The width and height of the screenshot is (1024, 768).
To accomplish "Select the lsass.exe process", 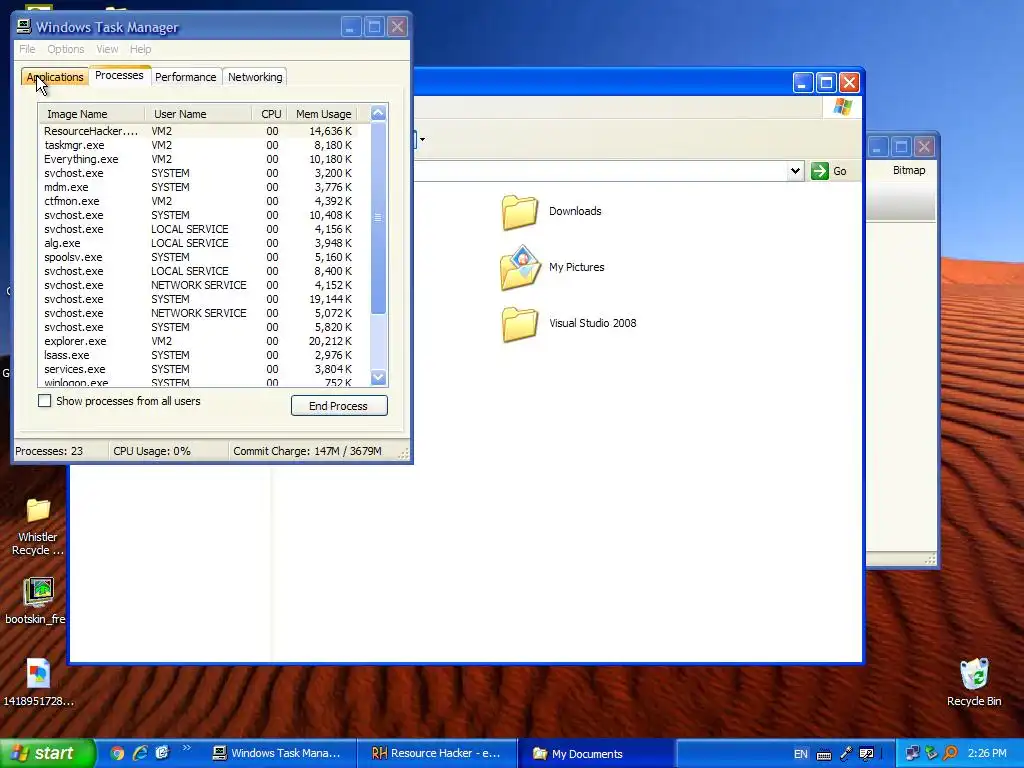I will [199, 355].
